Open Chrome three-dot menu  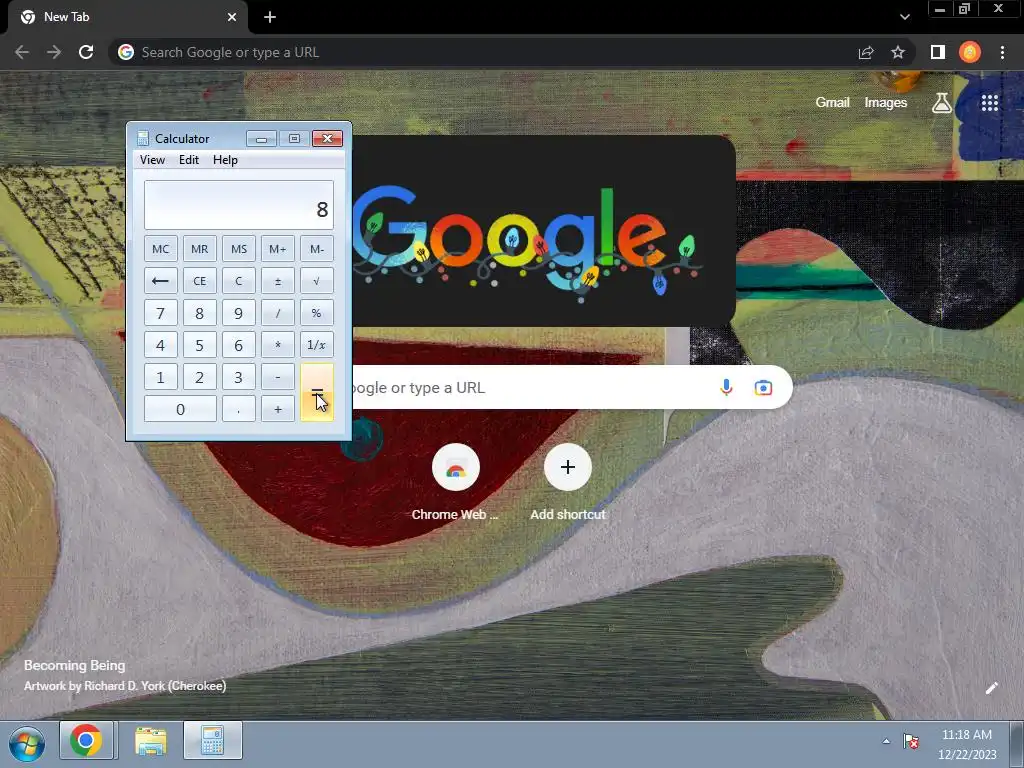(x=1002, y=52)
